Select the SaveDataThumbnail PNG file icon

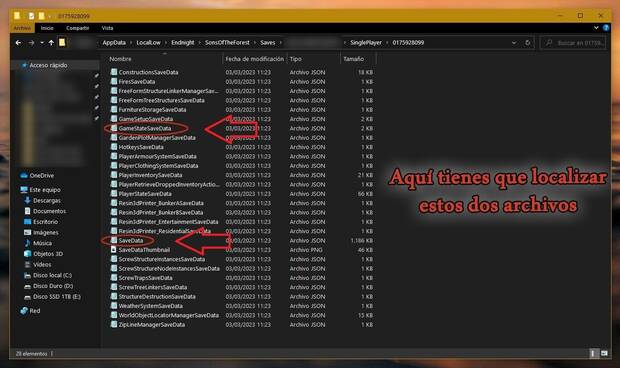[114, 250]
